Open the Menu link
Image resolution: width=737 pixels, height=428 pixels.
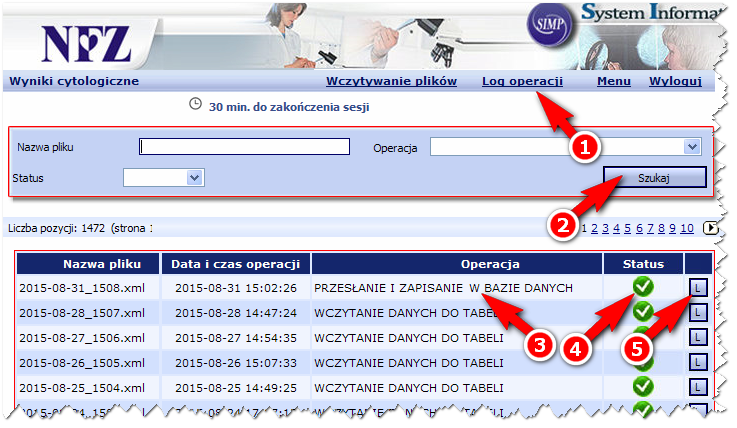[613, 81]
